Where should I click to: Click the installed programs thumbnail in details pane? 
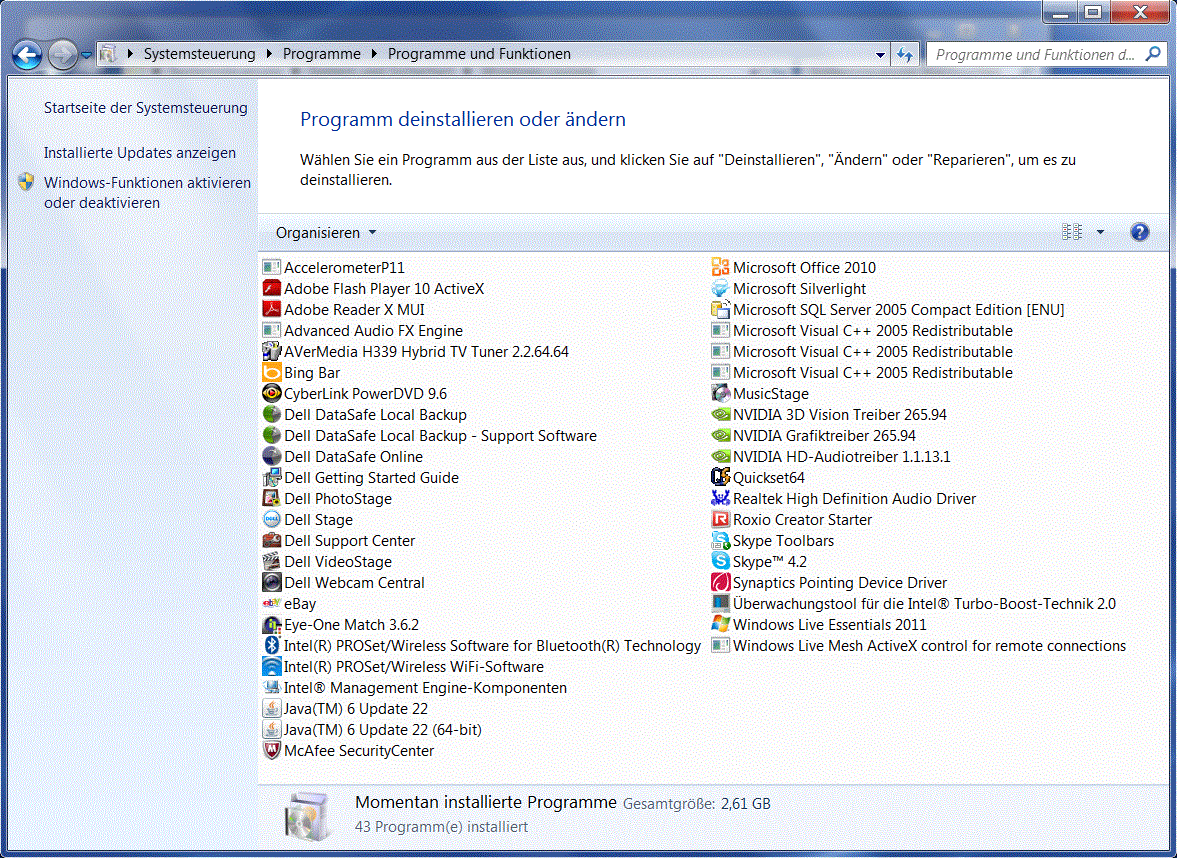pyautogui.click(x=308, y=816)
